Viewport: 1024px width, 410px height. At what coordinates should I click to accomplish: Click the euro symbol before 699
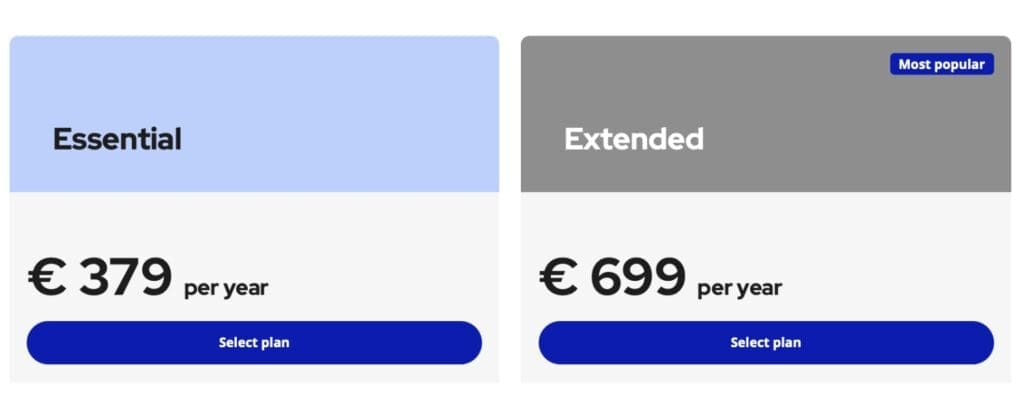559,278
